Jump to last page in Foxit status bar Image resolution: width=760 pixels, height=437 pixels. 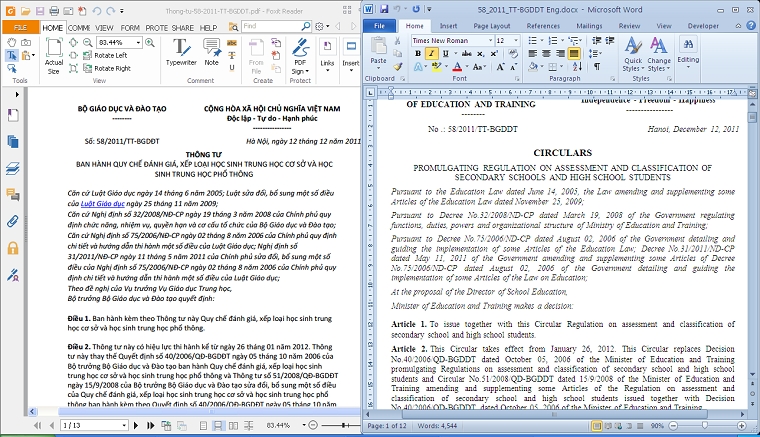click(151, 425)
